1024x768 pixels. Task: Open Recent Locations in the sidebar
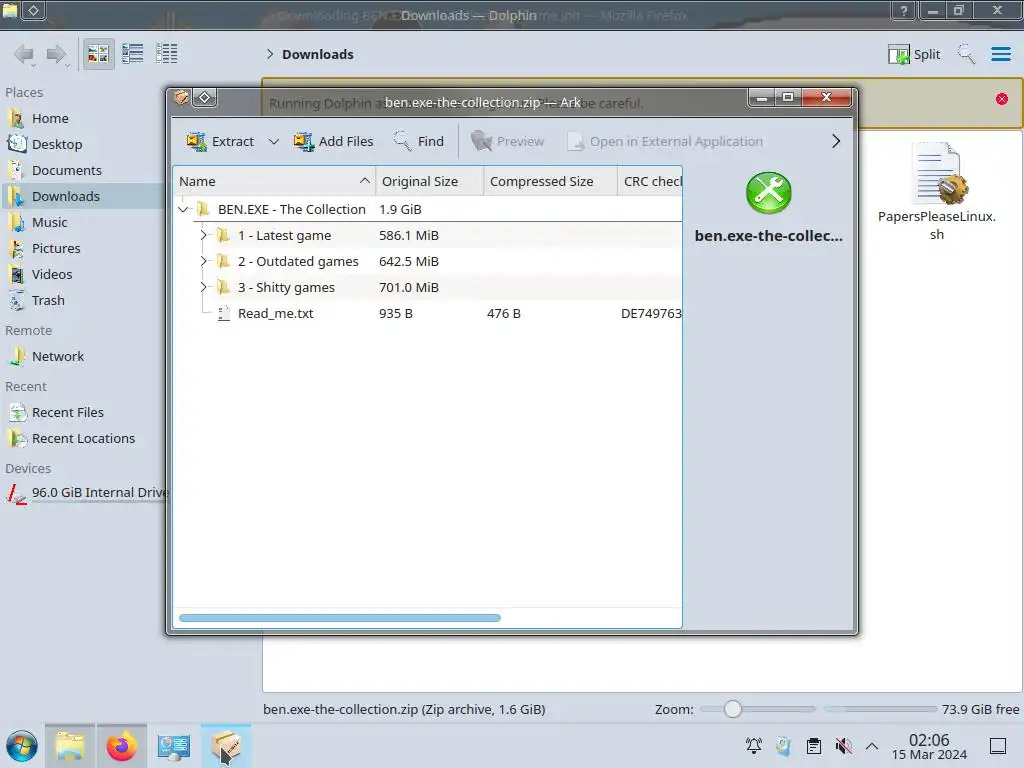84,439
